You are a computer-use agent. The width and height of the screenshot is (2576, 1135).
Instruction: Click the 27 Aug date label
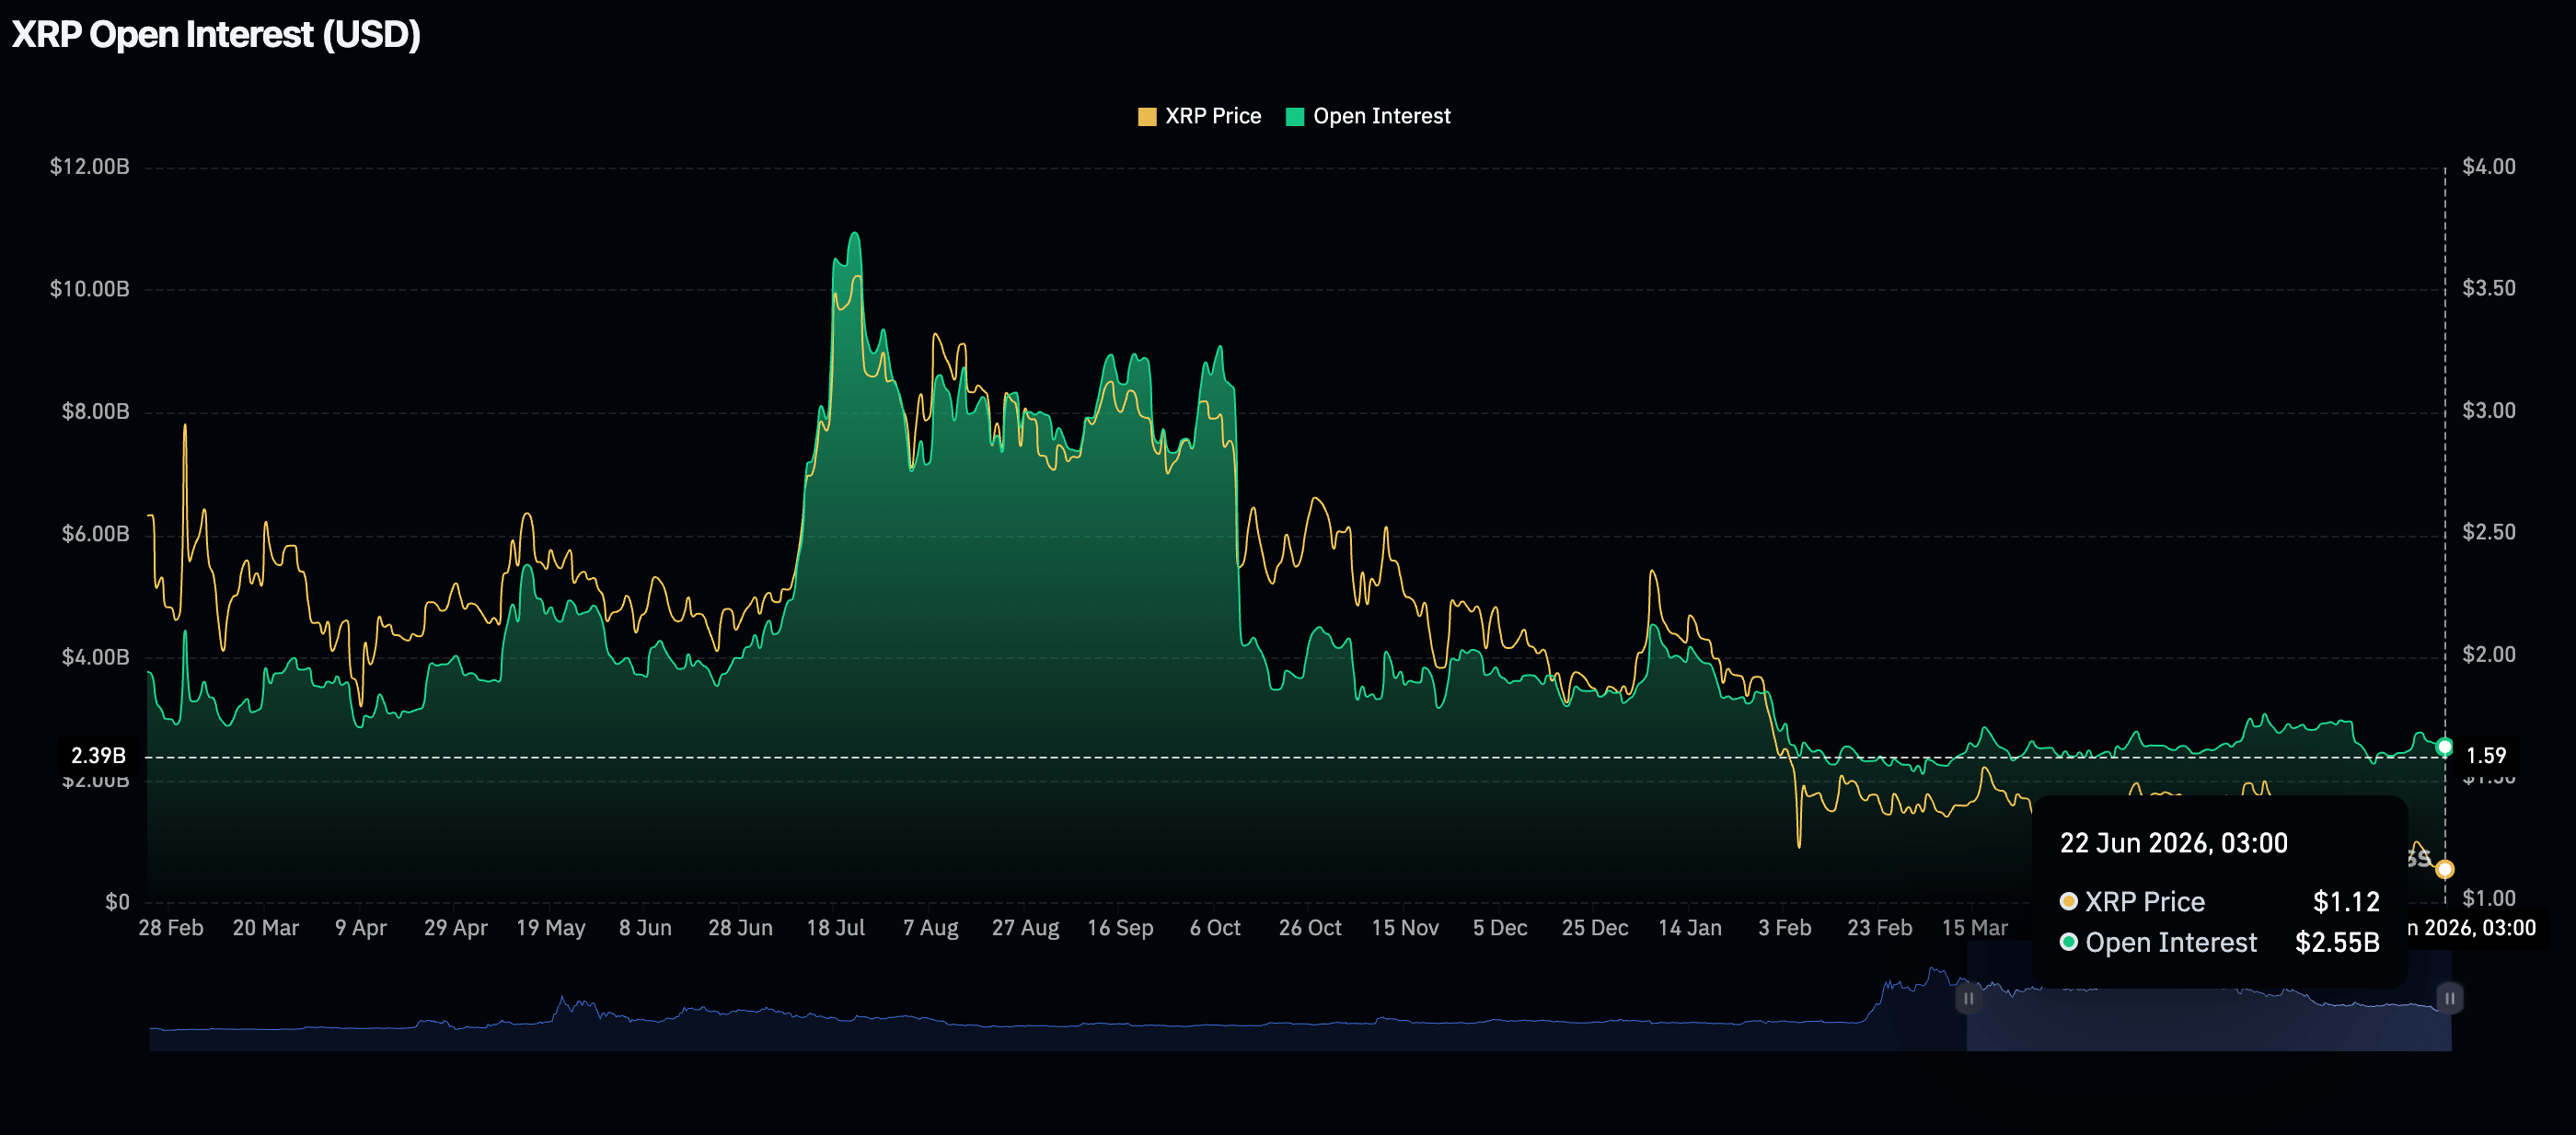[1026, 928]
